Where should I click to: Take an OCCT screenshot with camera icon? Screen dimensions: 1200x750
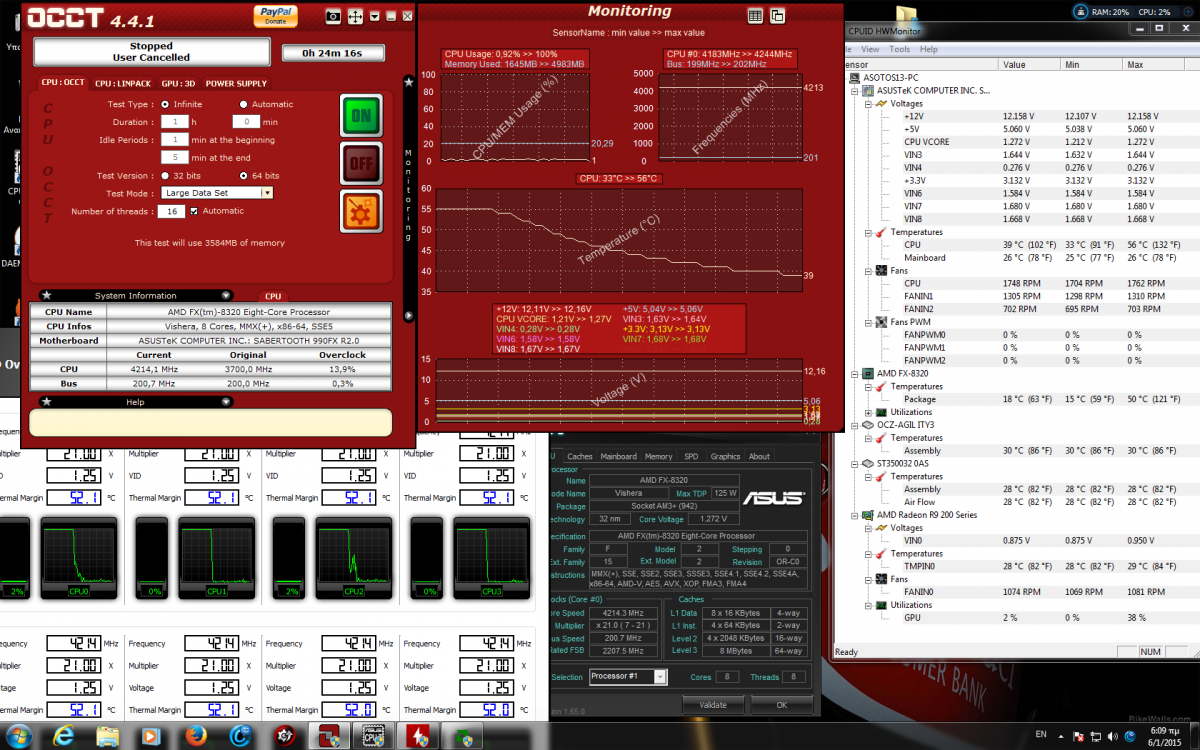[334, 16]
